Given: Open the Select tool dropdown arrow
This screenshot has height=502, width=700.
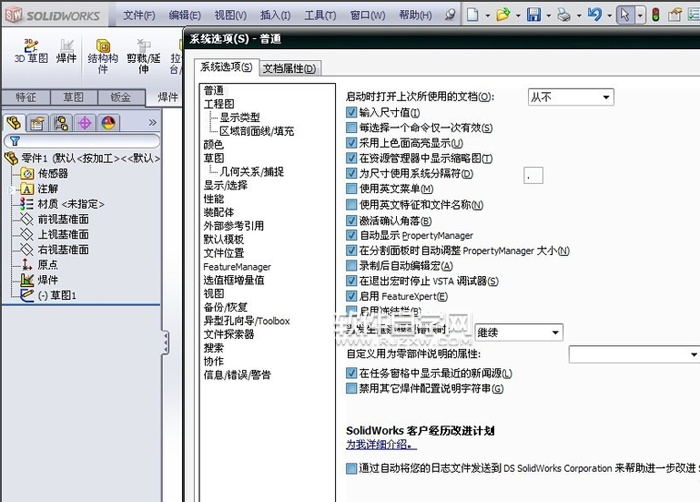Looking at the screenshot, I should pos(640,15).
